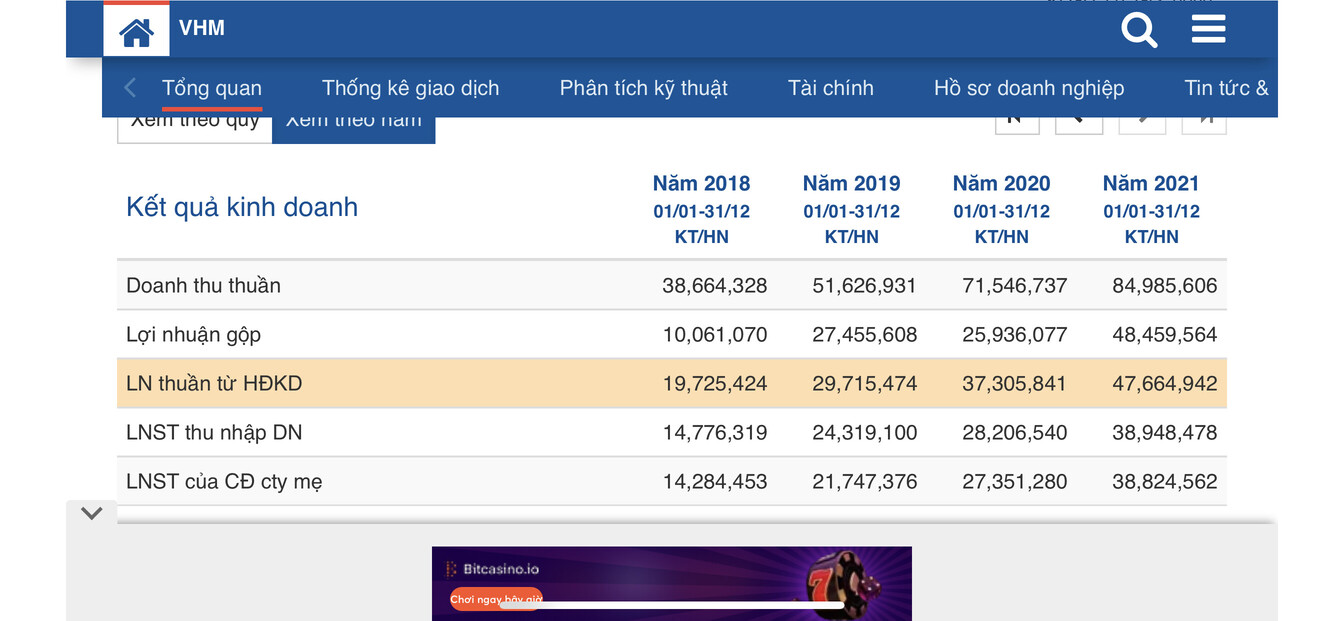Go to the home page icon
The image size is (1344, 621).
pos(136,32)
